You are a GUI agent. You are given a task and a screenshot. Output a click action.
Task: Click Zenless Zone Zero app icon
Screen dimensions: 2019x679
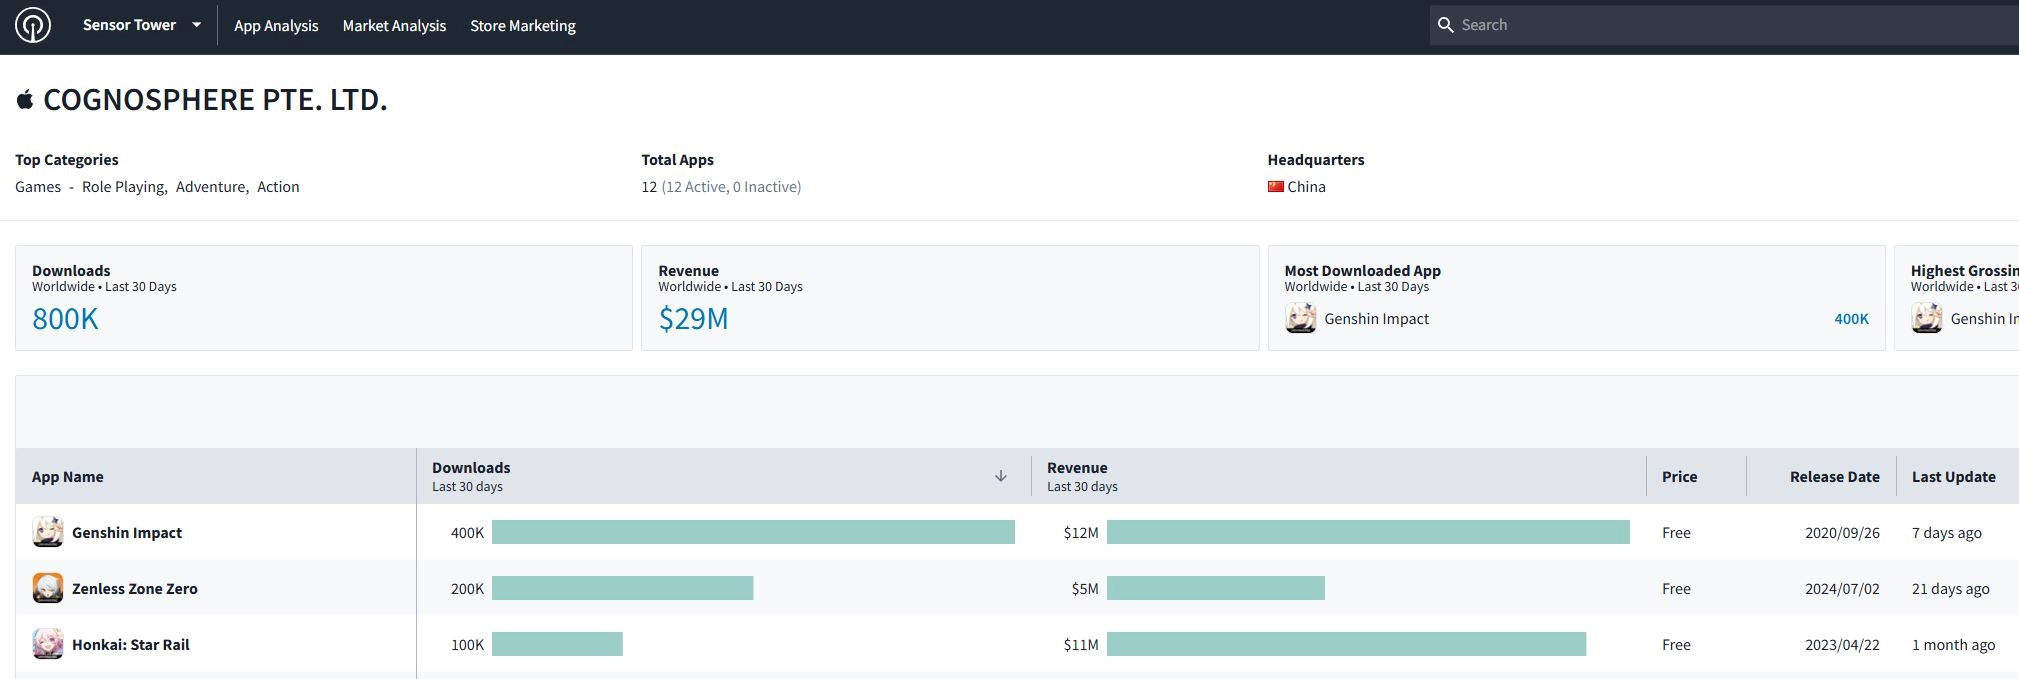coord(48,588)
